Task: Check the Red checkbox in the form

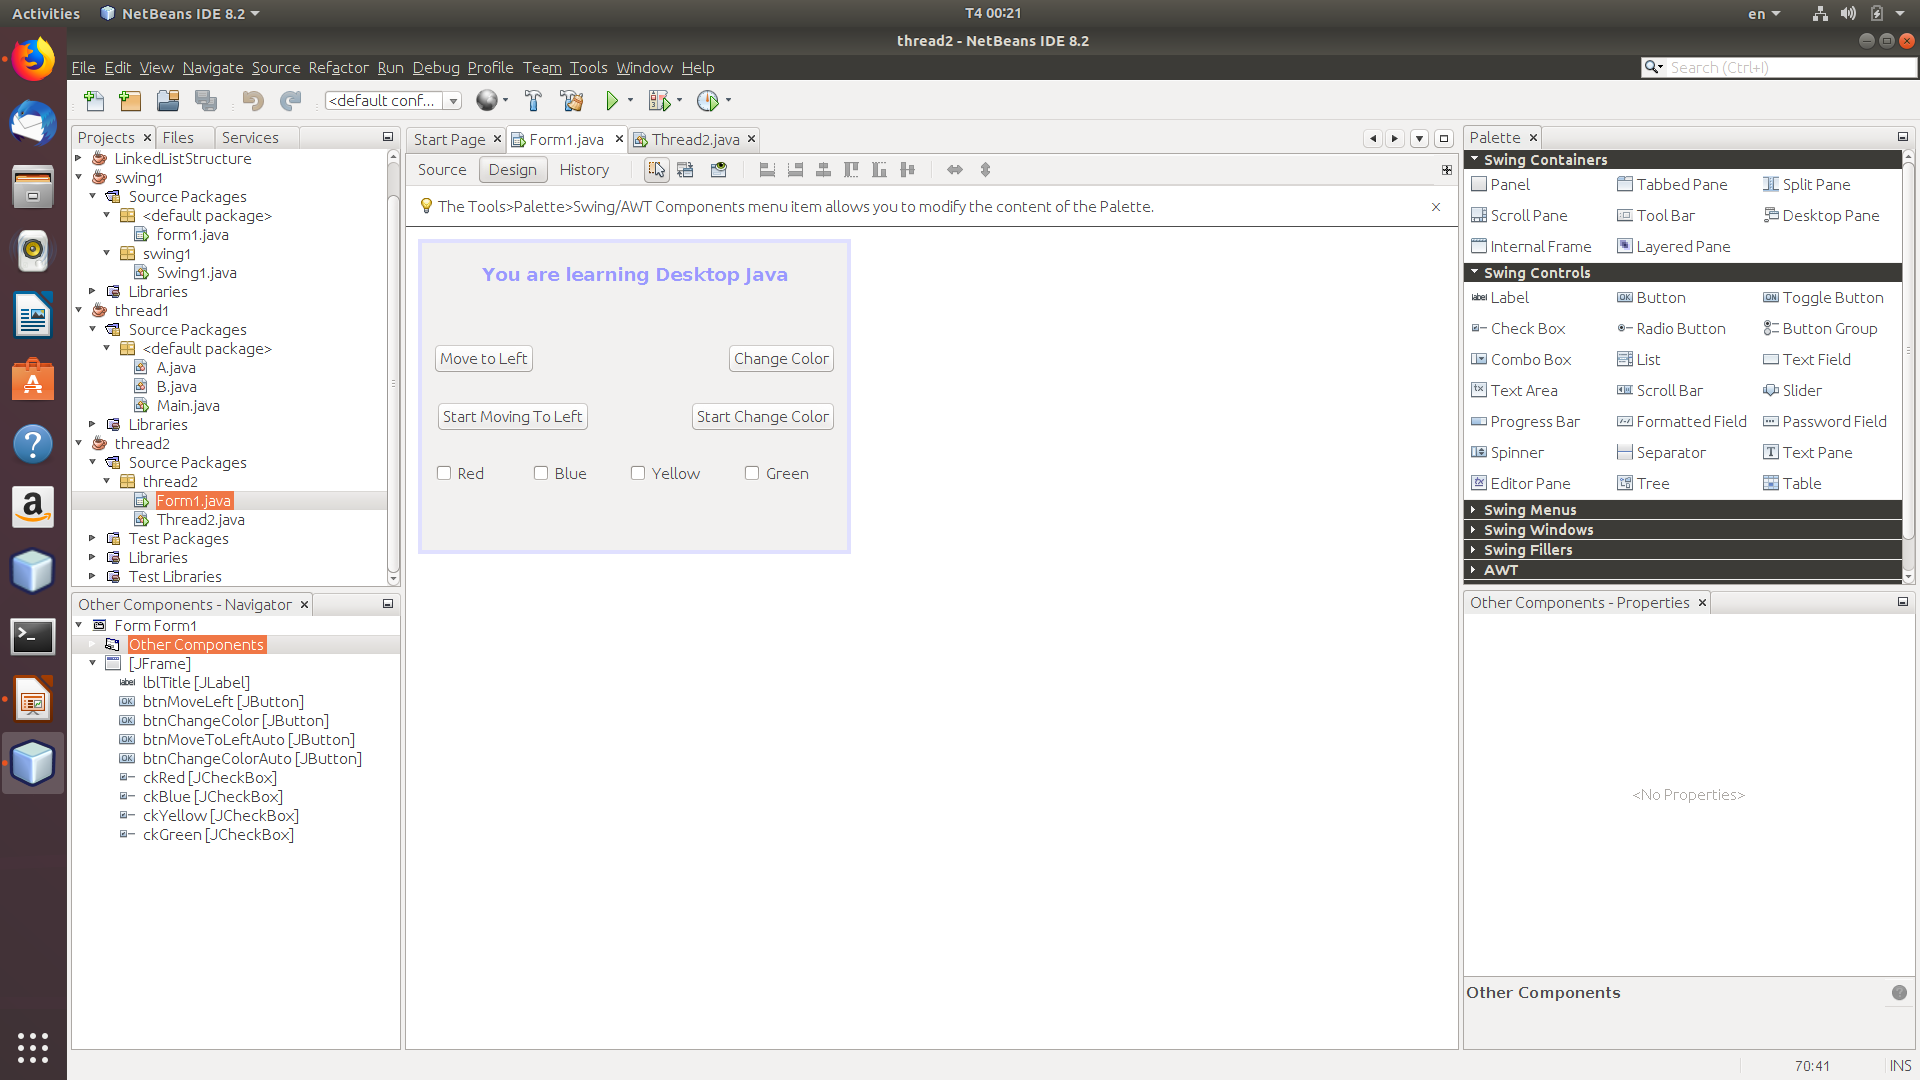Action: click(444, 473)
